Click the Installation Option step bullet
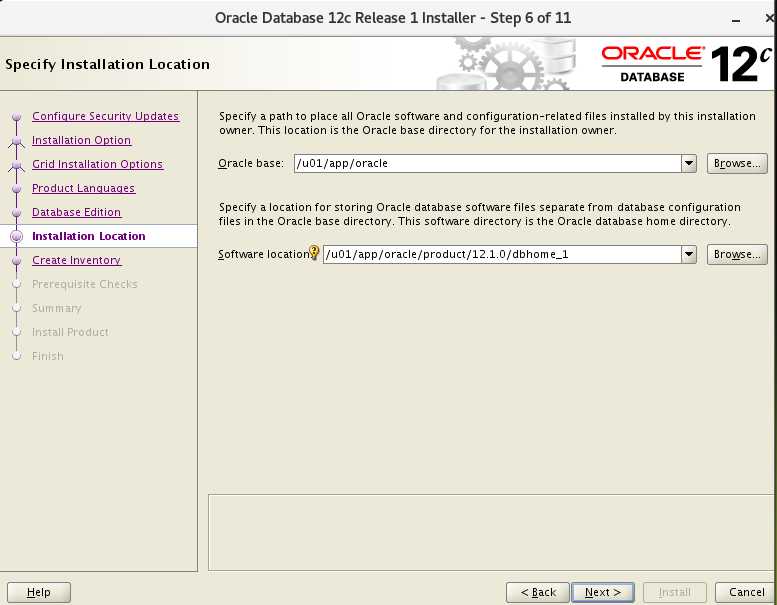Screen dimensions: 777x605 pyautogui.click(x=16, y=141)
